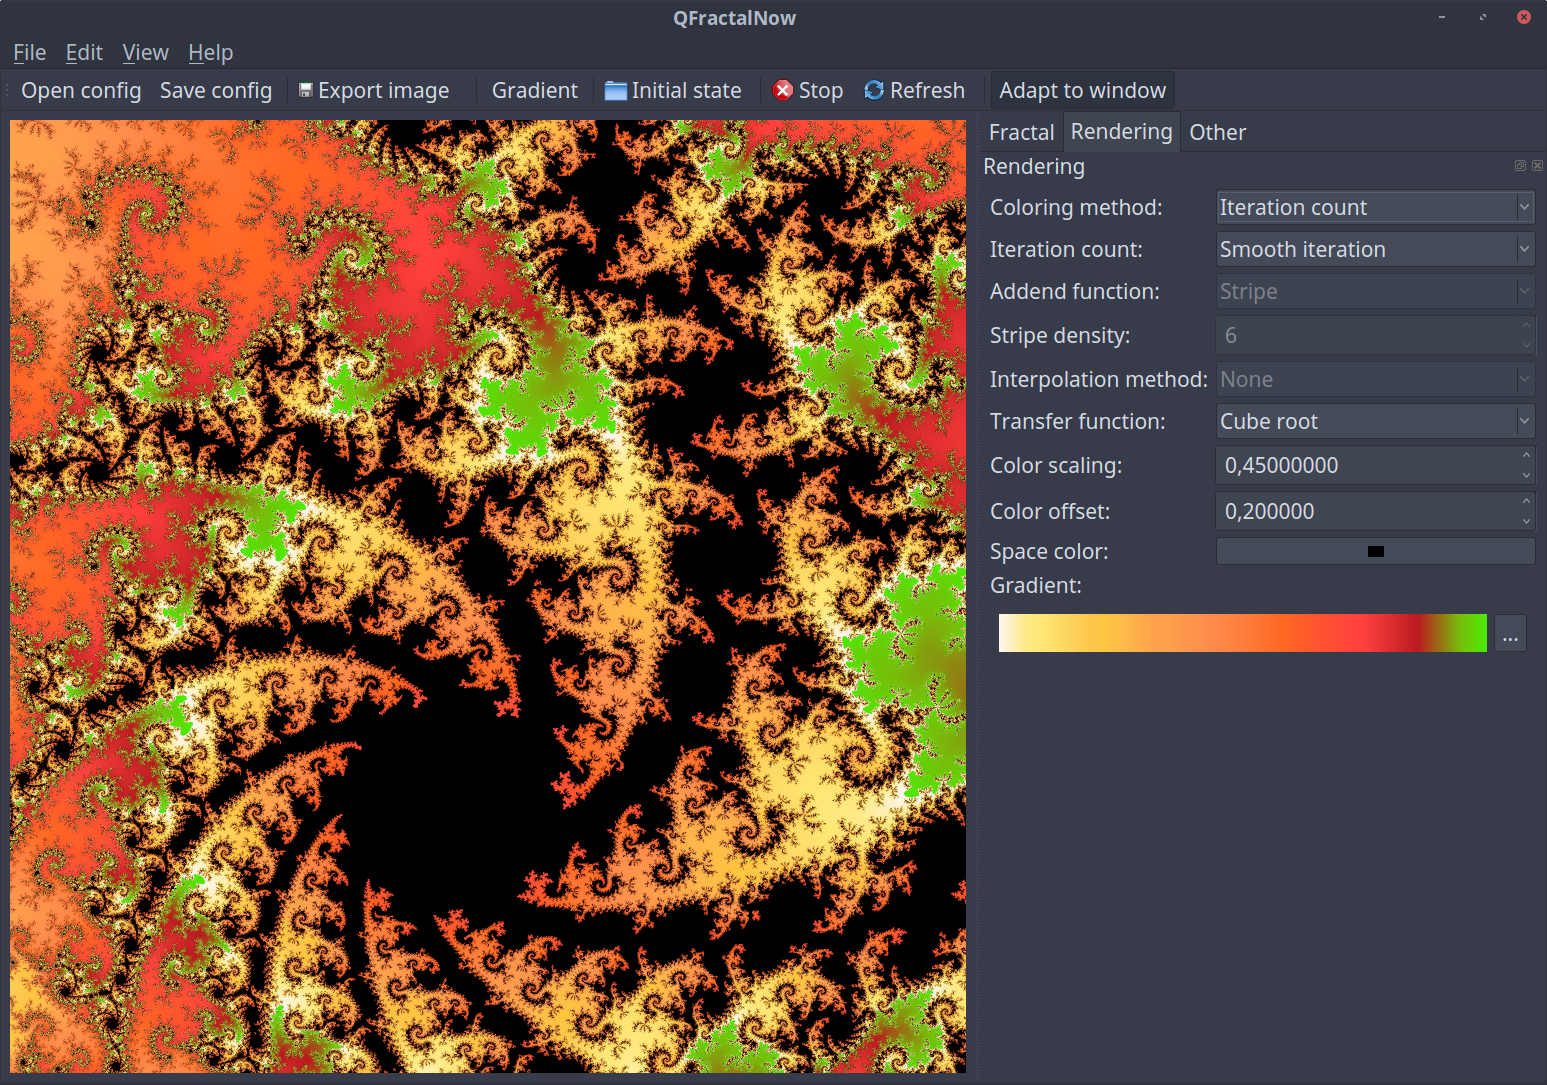Expand the Iteration count dropdown
Screen dimensions: 1547x1085
tap(1375, 249)
